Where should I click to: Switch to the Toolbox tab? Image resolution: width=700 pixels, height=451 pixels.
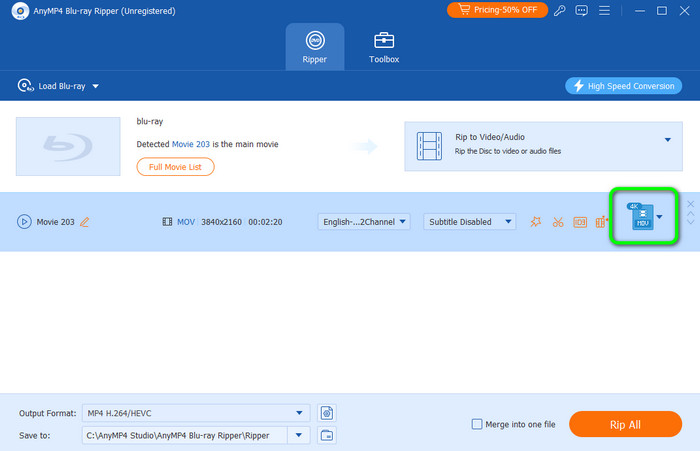tap(384, 47)
